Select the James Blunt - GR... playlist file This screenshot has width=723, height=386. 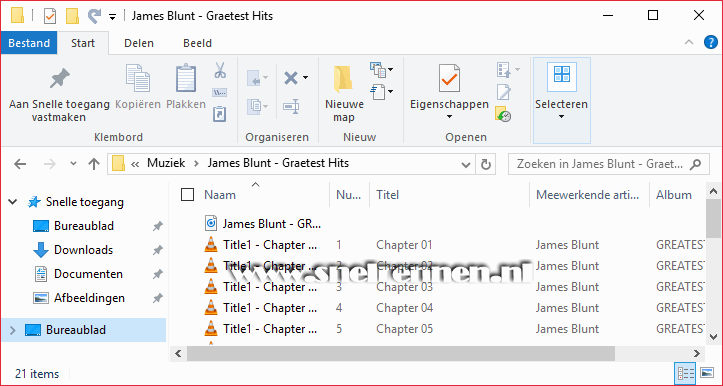pos(263,224)
